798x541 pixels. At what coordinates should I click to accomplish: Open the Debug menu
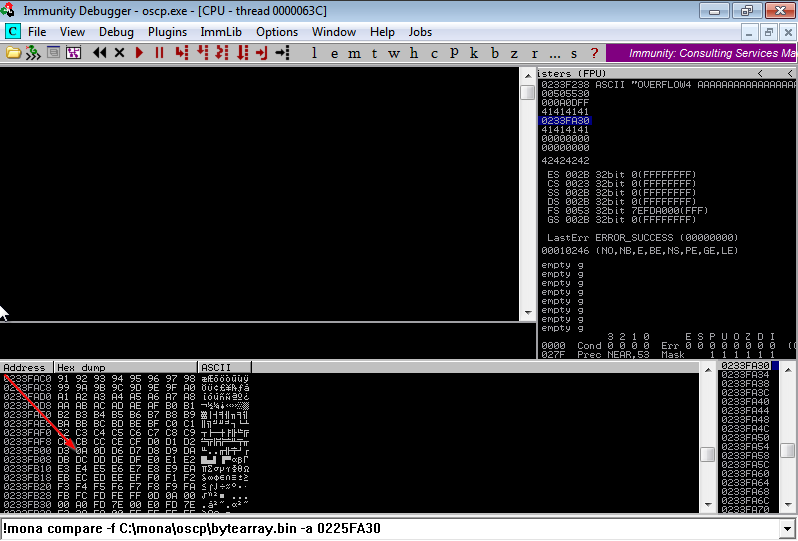click(x=116, y=32)
